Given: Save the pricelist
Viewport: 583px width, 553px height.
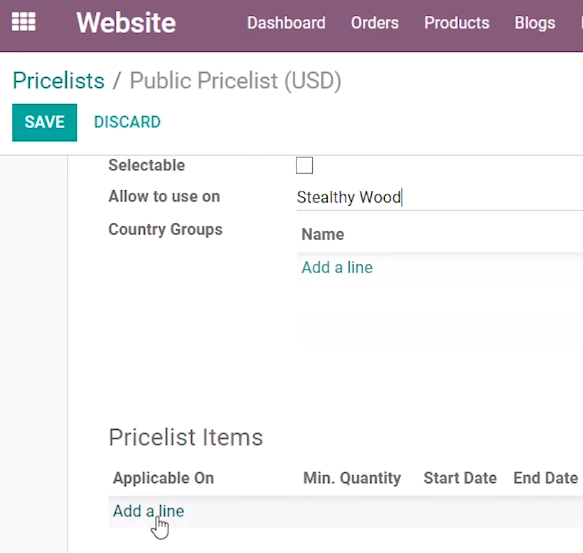Looking at the screenshot, I should tap(45, 122).
